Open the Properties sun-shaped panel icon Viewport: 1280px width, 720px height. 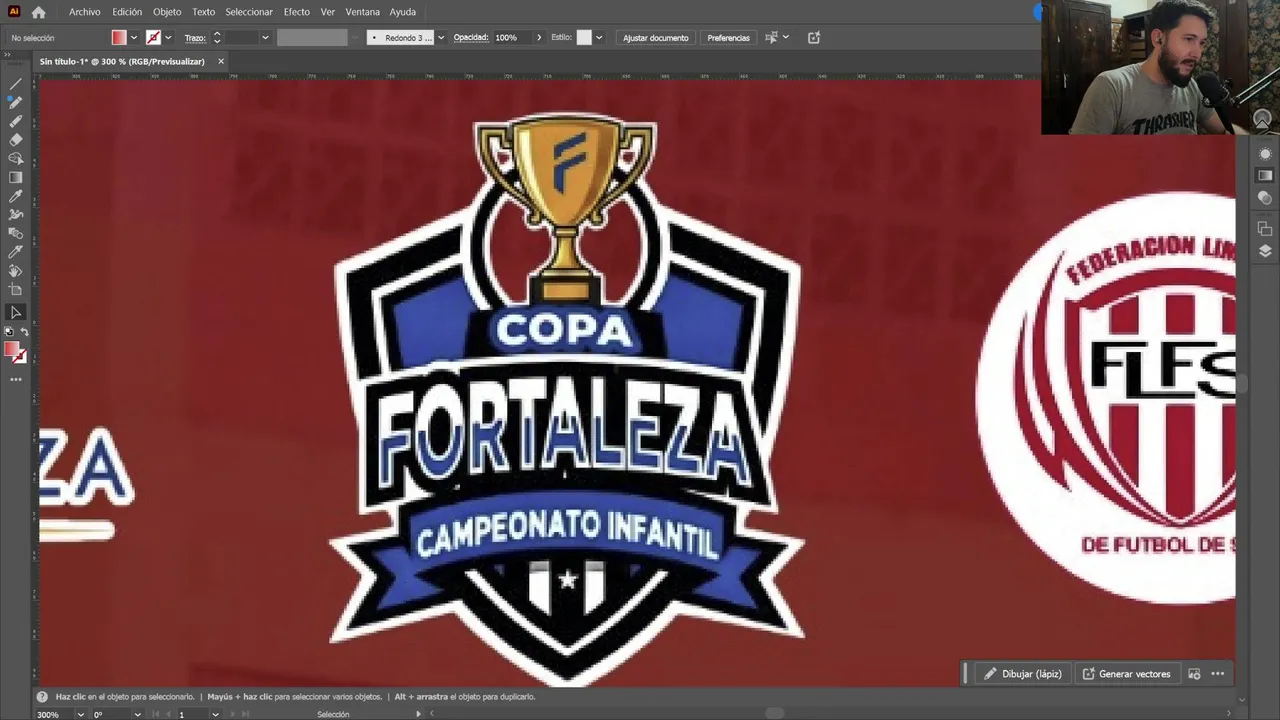click(1265, 154)
